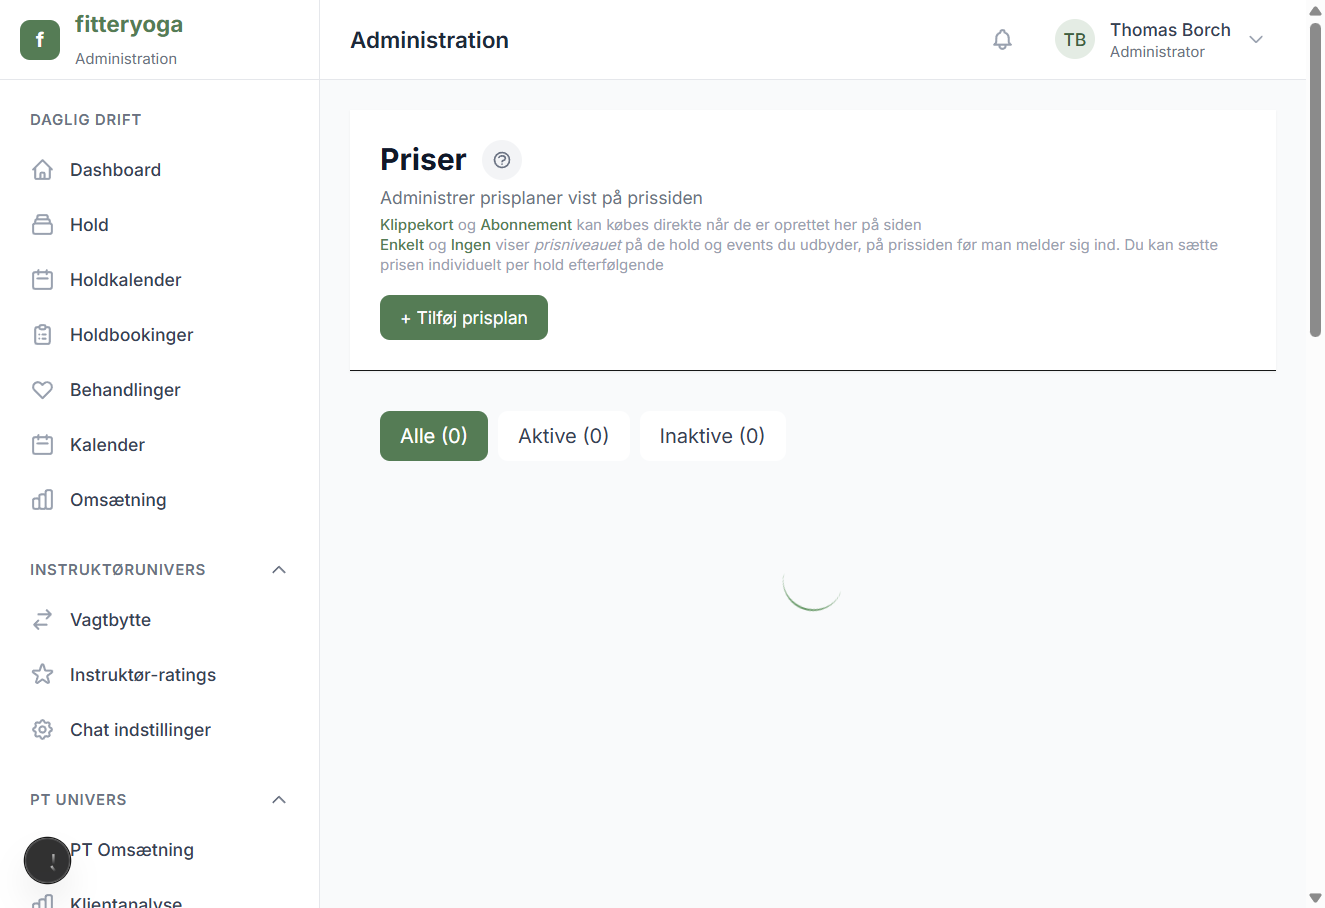Viewport: 1325px width, 908px height.
Task: Open the Kalender sidebar link
Action: pyautogui.click(x=107, y=445)
